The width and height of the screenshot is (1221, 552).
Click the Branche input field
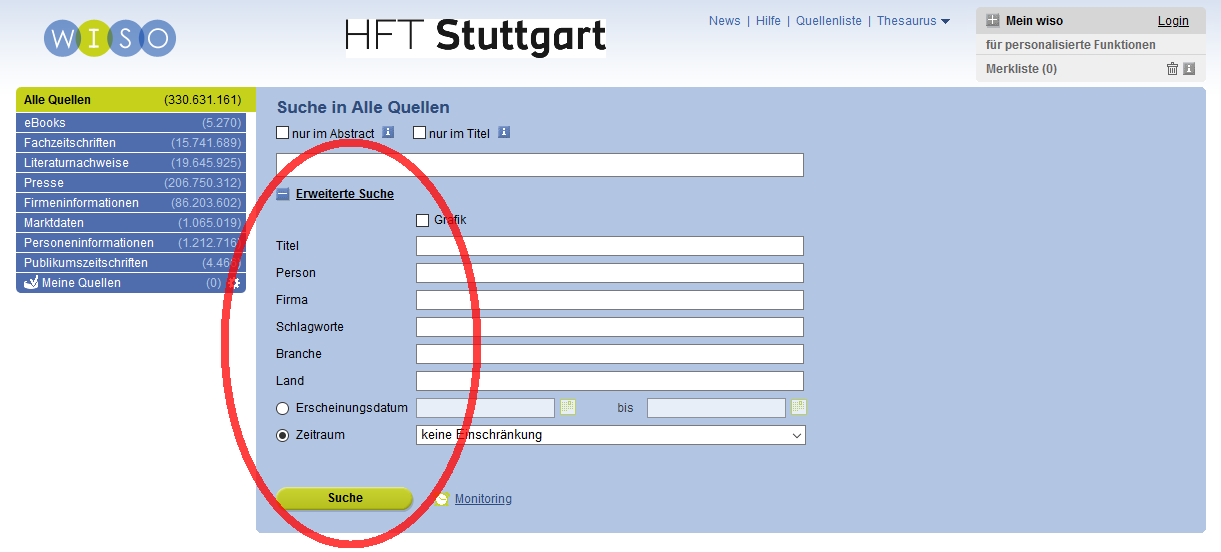[x=610, y=354]
